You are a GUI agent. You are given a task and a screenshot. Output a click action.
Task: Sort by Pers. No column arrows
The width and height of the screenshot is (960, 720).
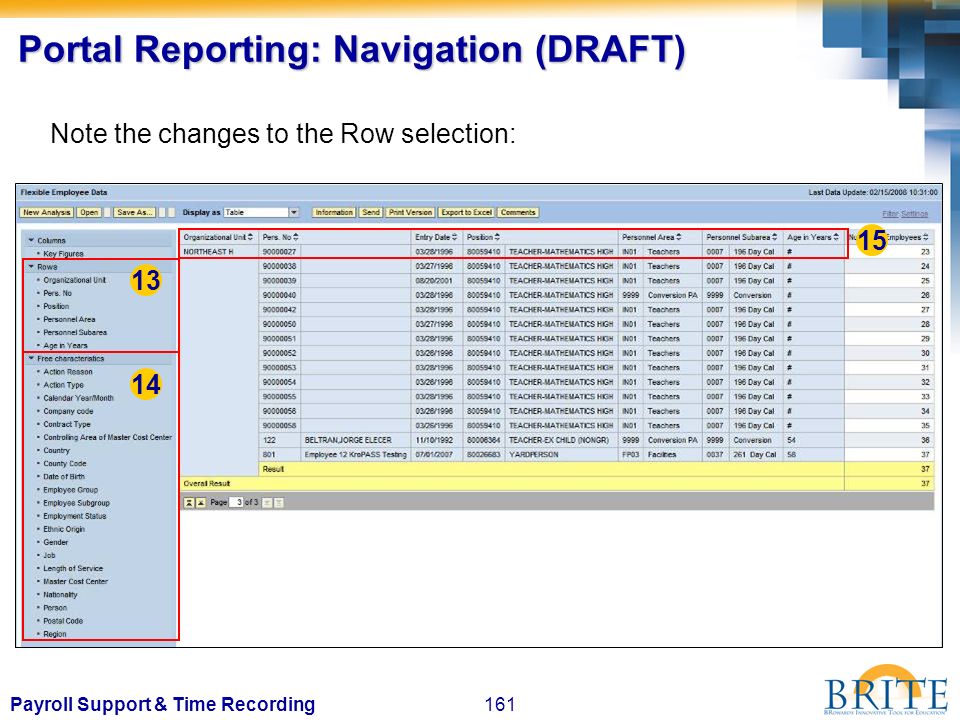(296, 237)
